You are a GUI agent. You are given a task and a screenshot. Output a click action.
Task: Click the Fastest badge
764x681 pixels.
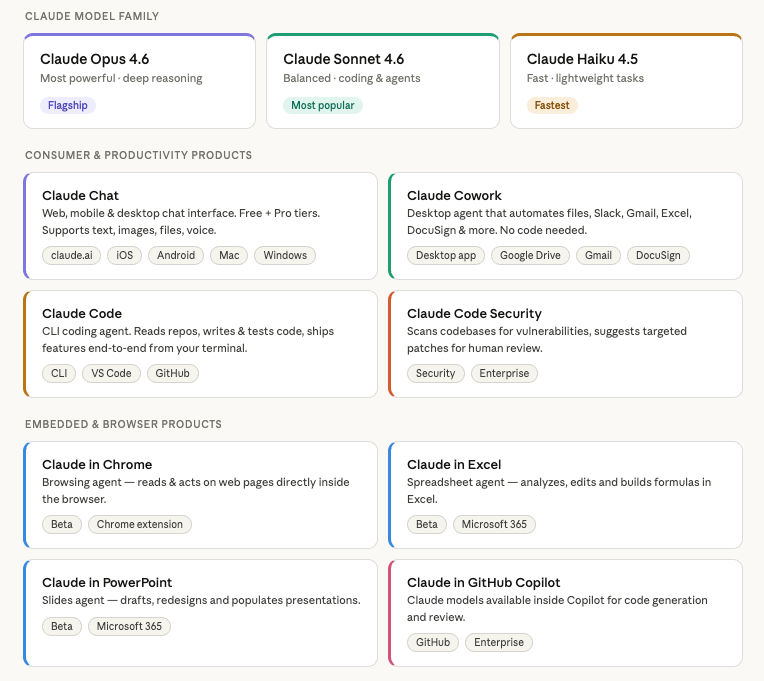click(x=552, y=105)
